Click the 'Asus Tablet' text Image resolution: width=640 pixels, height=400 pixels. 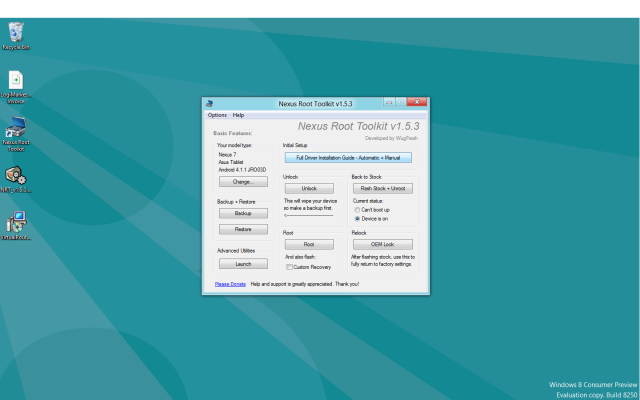(x=231, y=162)
